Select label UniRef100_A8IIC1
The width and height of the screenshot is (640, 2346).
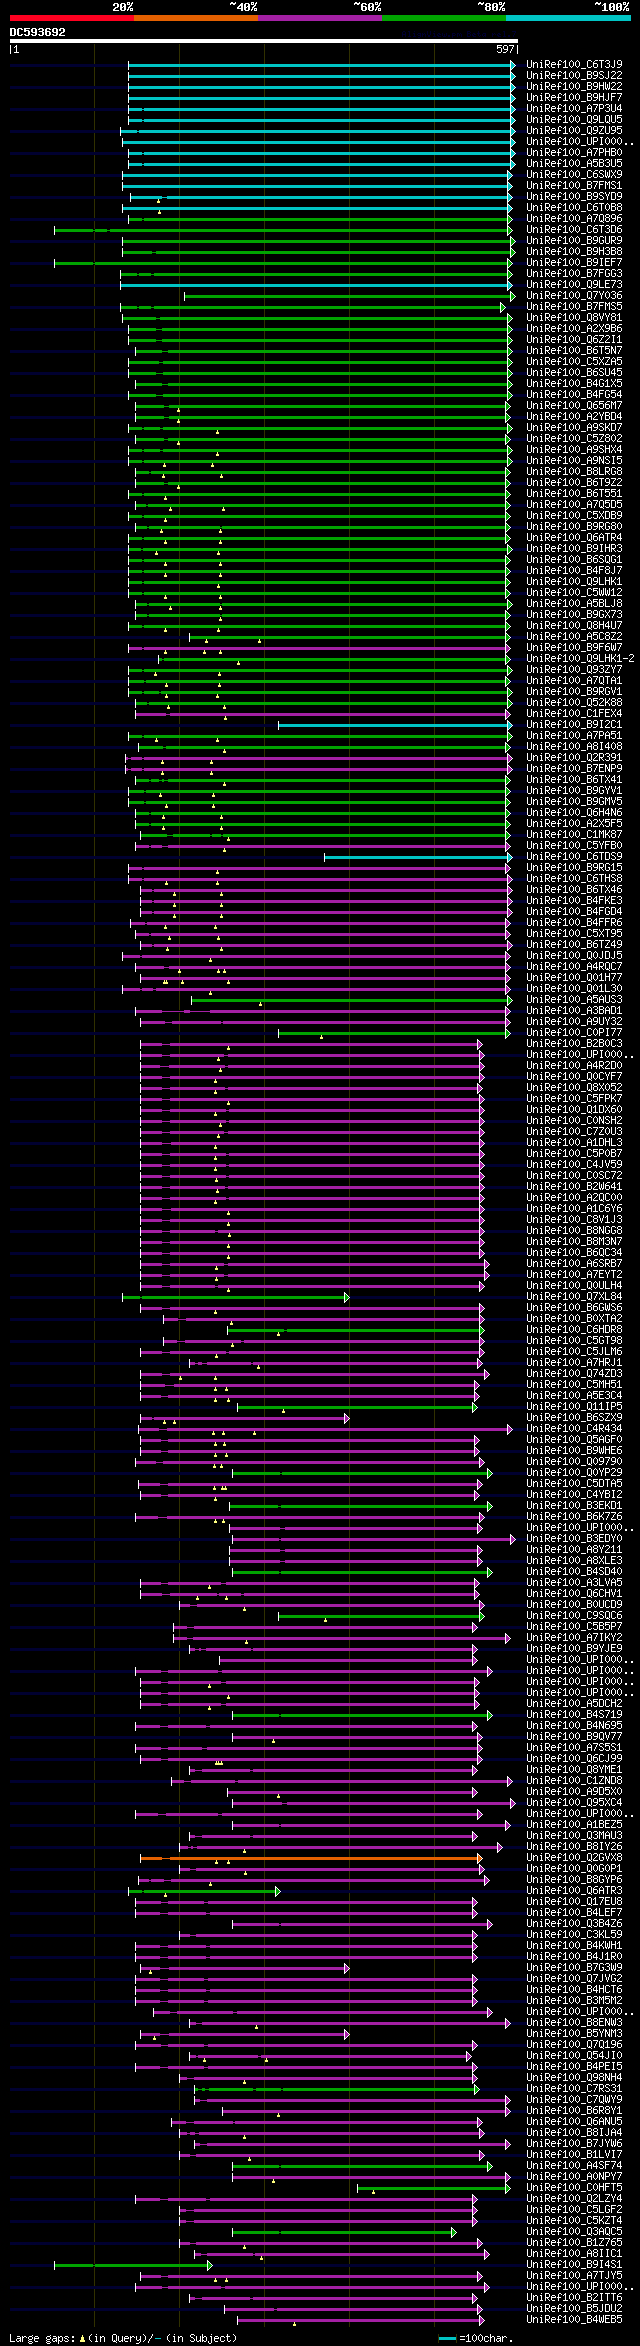click(574, 2253)
